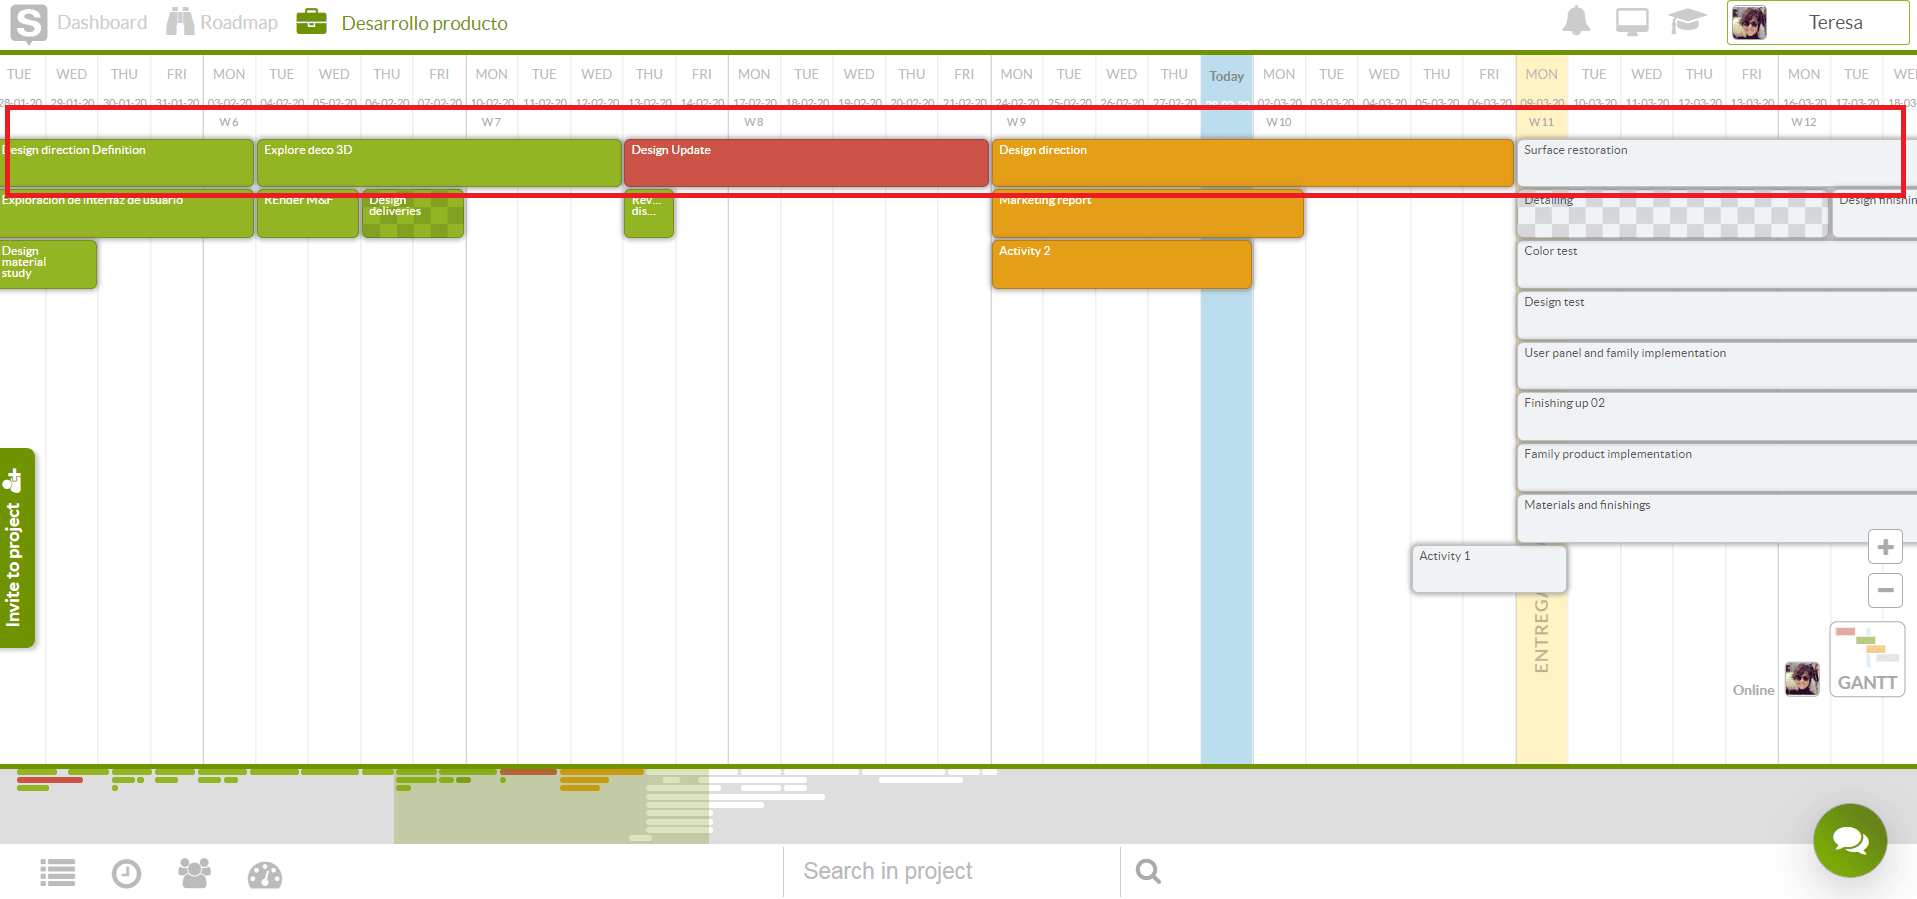
Task: Jump to the Today column header
Action: pyautogui.click(x=1227, y=76)
